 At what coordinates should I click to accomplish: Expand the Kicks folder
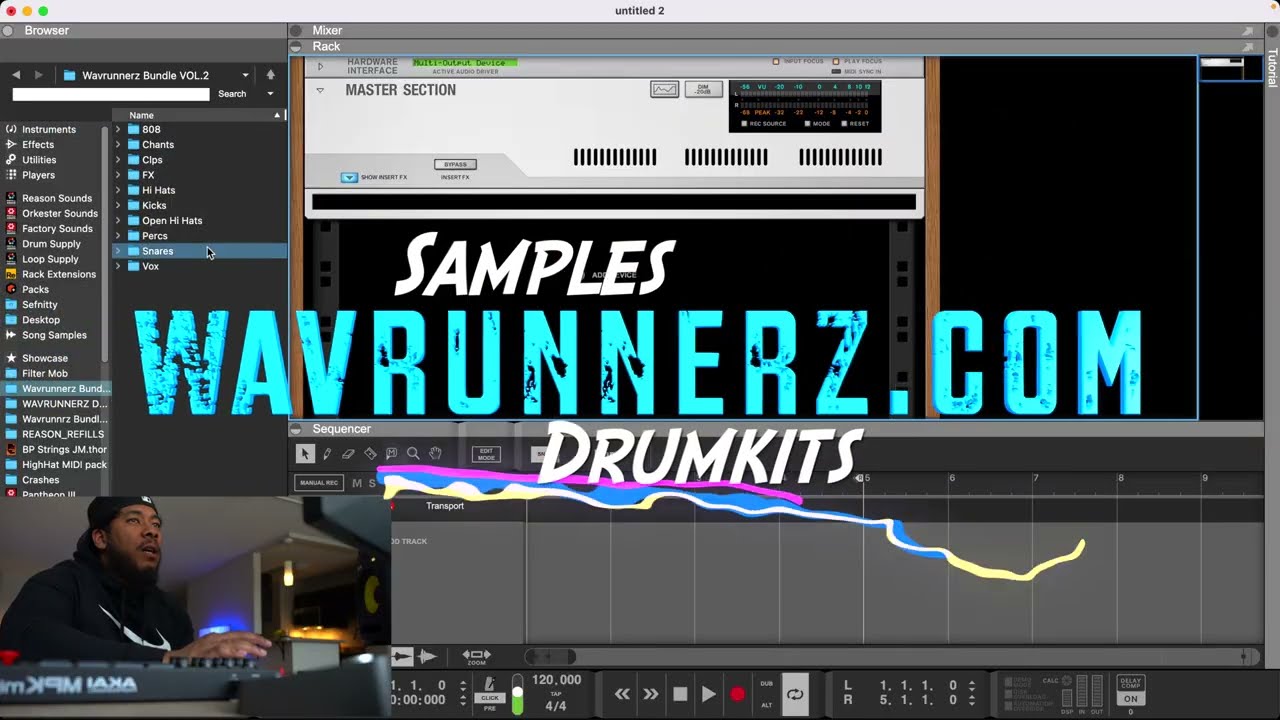pyautogui.click(x=118, y=205)
